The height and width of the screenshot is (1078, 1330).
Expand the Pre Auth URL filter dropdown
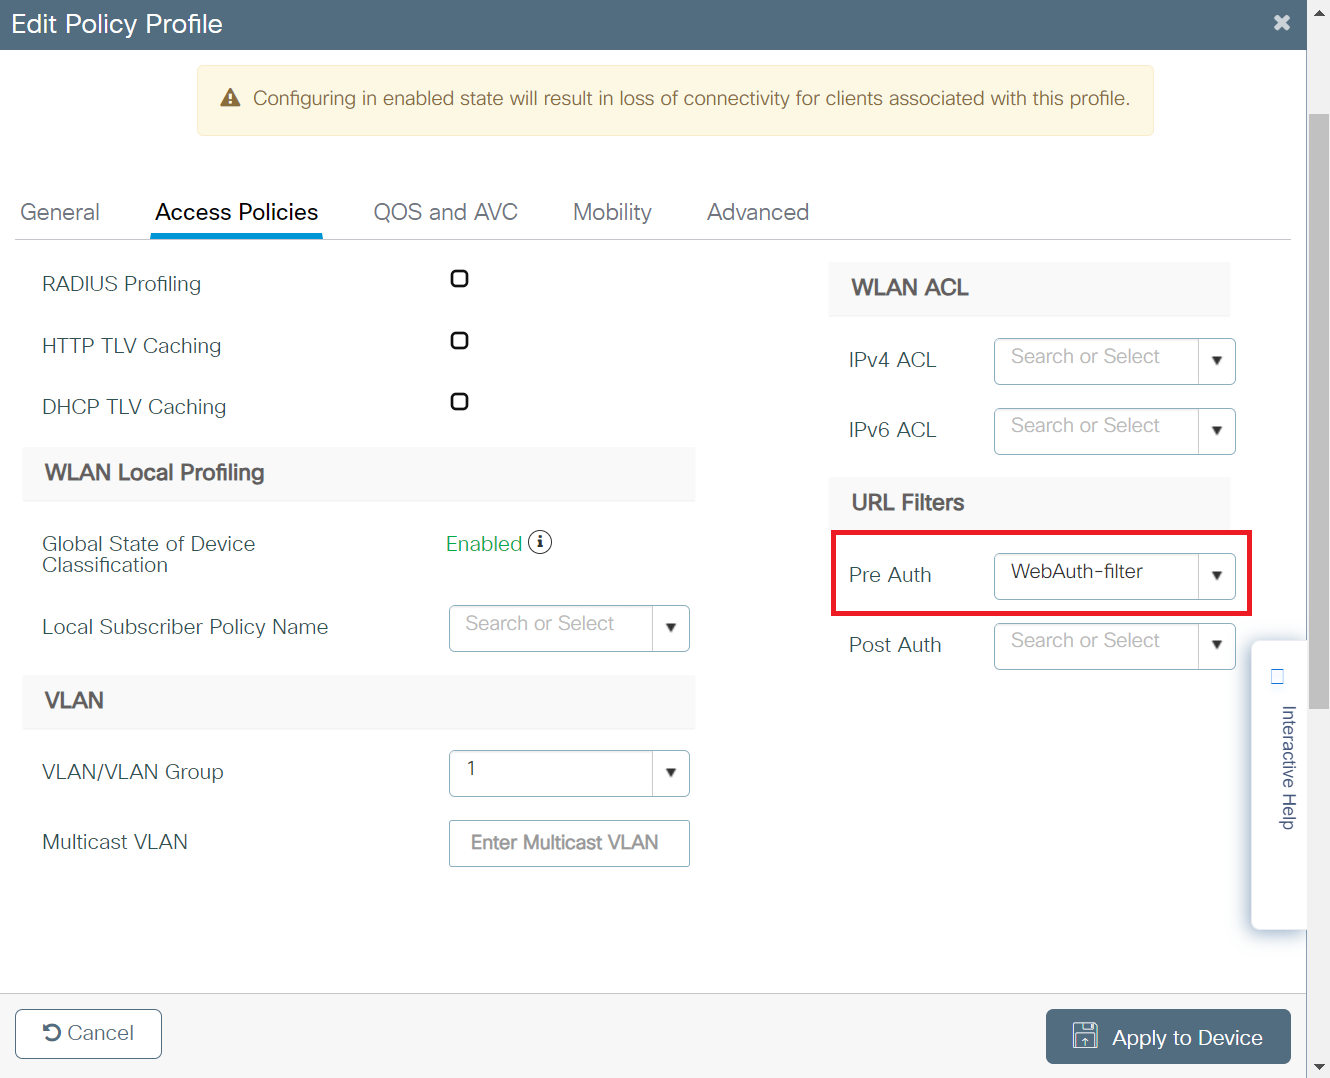point(1216,576)
